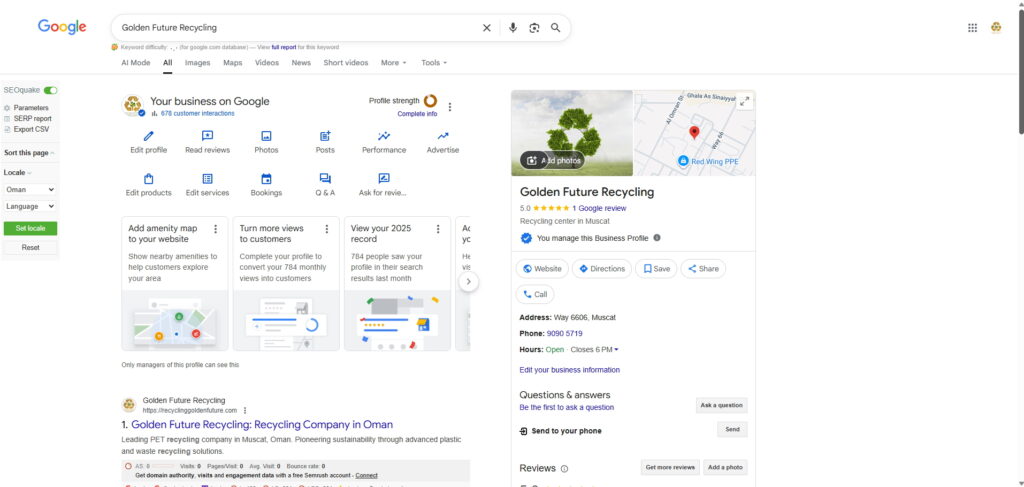Open Edit profile pencil action
This screenshot has height=487, width=1024.
coord(149,142)
